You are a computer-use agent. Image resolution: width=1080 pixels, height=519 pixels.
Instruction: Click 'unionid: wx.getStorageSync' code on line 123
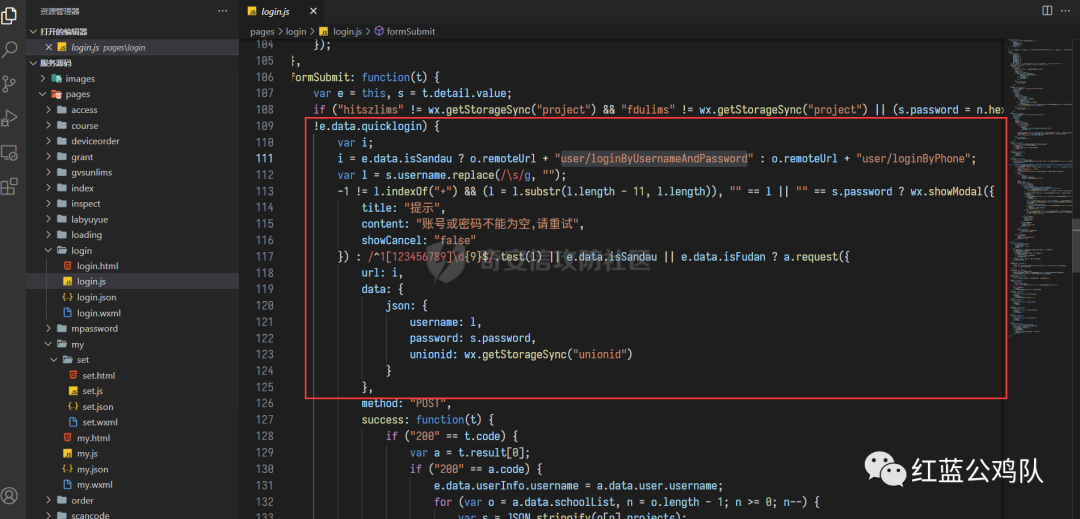click(521, 354)
